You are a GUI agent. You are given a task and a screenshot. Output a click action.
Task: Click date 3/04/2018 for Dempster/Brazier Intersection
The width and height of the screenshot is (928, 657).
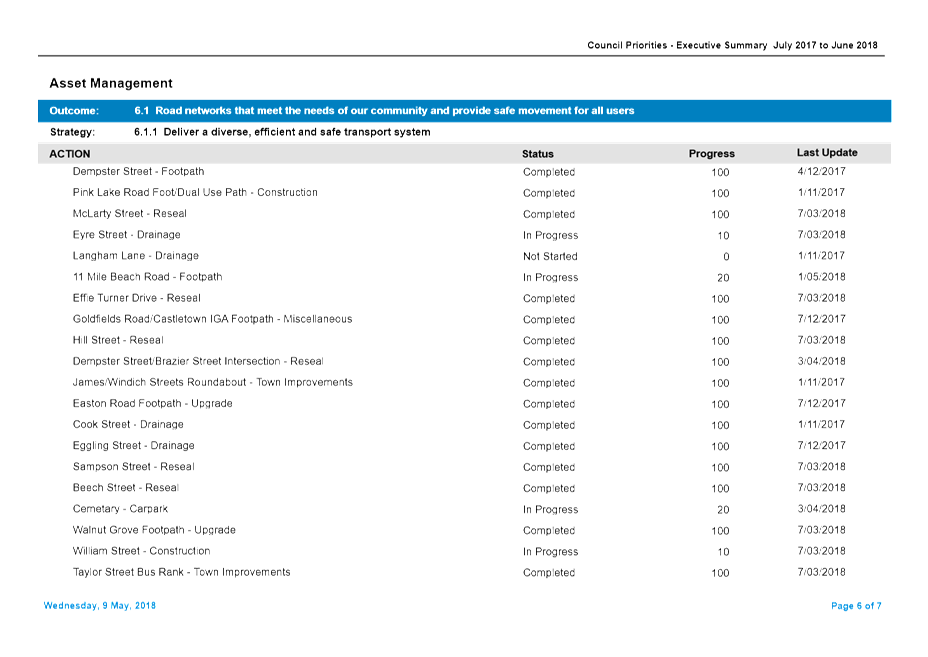[x=821, y=361]
